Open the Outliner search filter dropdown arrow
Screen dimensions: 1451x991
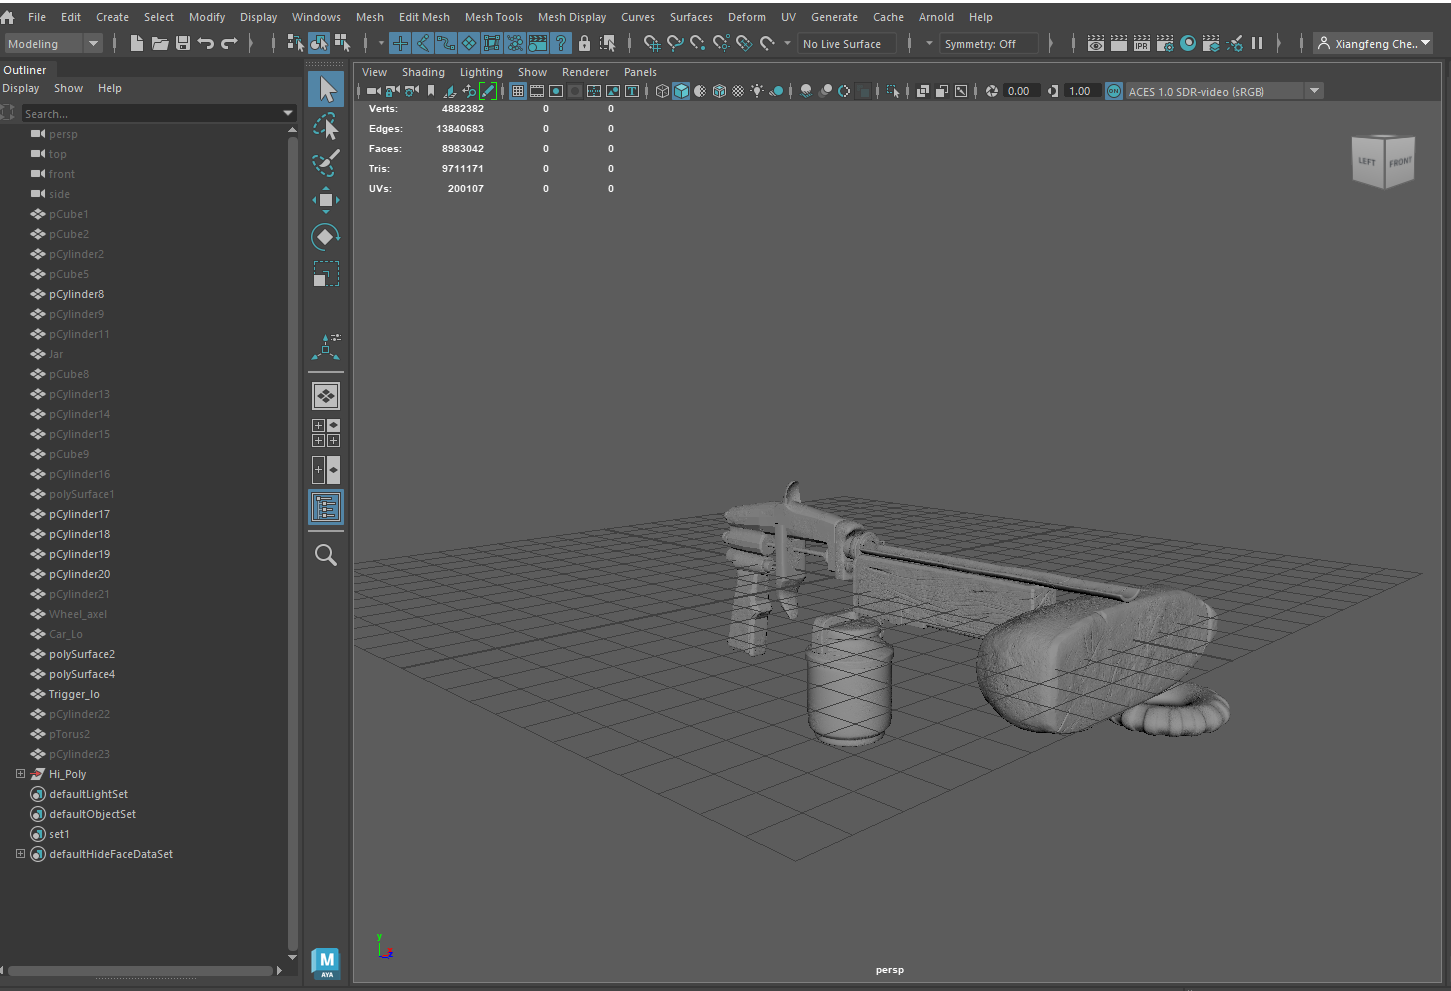288,113
